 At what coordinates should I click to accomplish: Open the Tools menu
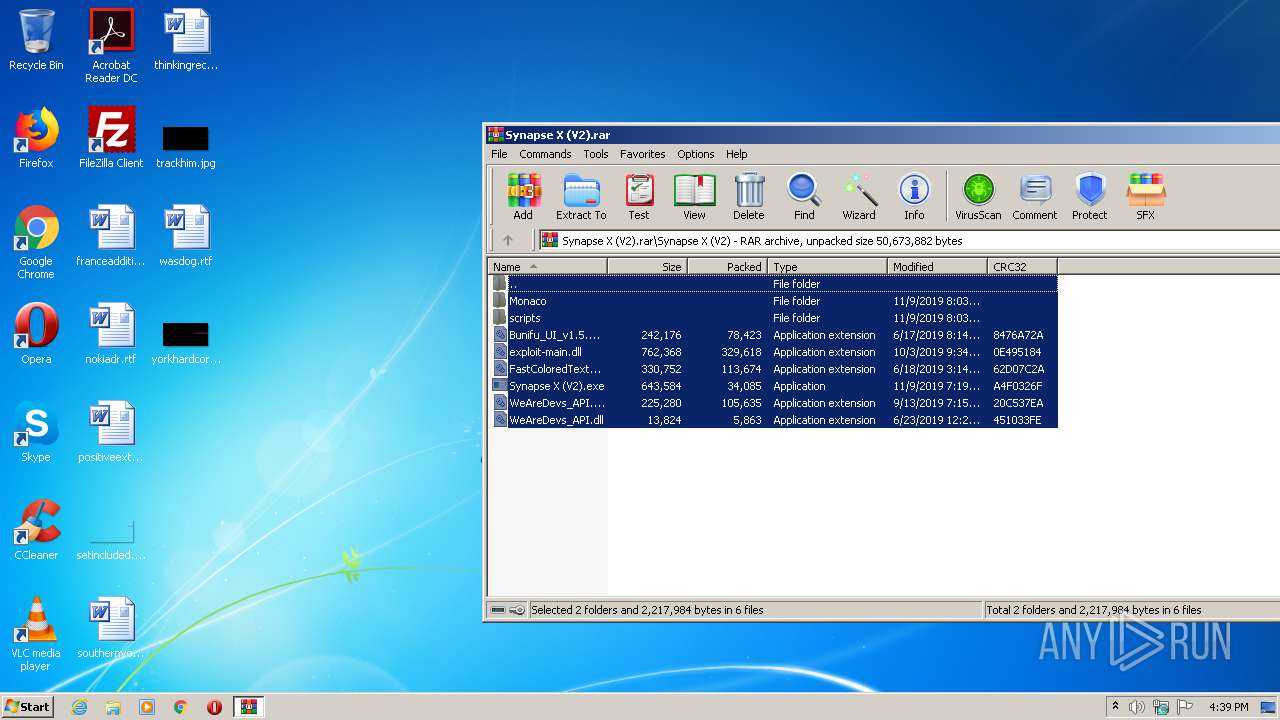coord(596,154)
